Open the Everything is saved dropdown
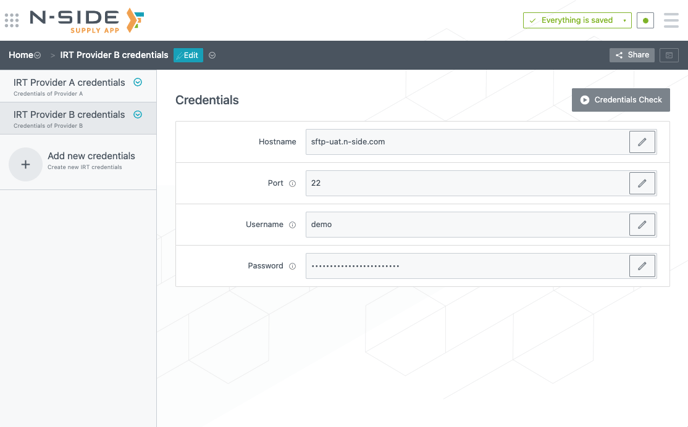688x427 pixels. (625, 20)
